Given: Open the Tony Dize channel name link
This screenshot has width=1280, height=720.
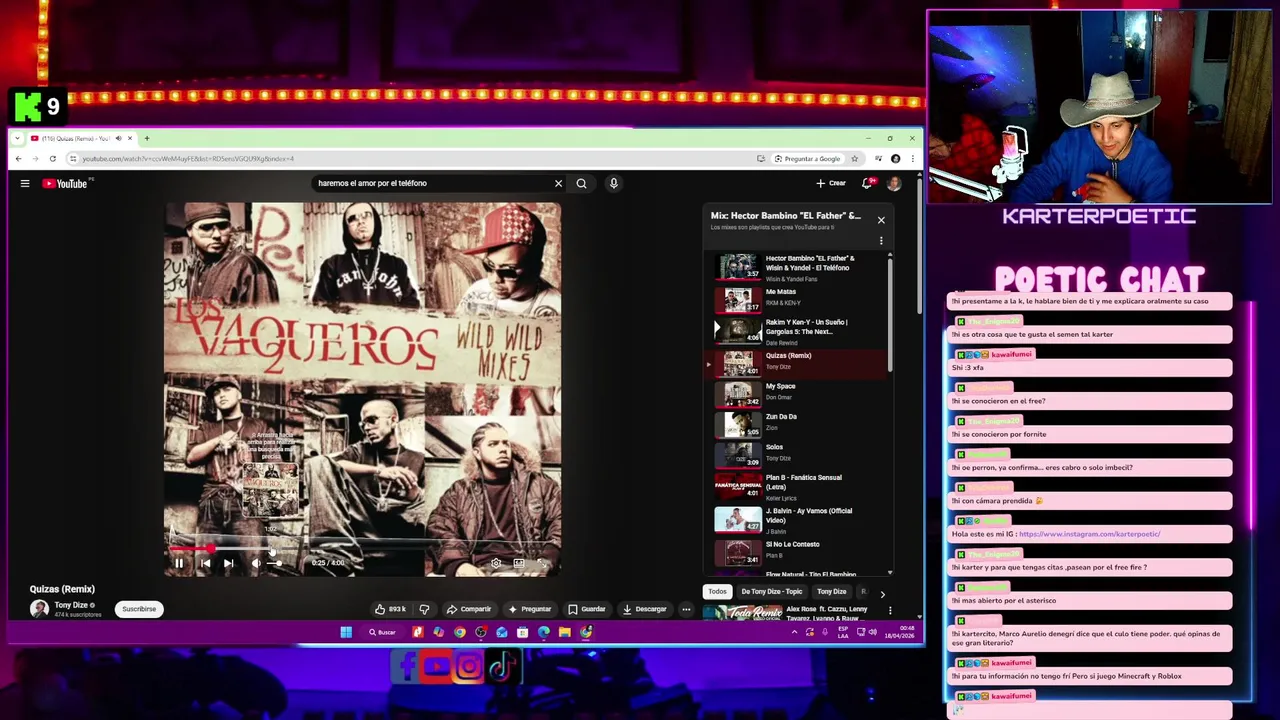Looking at the screenshot, I should coord(71,605).
